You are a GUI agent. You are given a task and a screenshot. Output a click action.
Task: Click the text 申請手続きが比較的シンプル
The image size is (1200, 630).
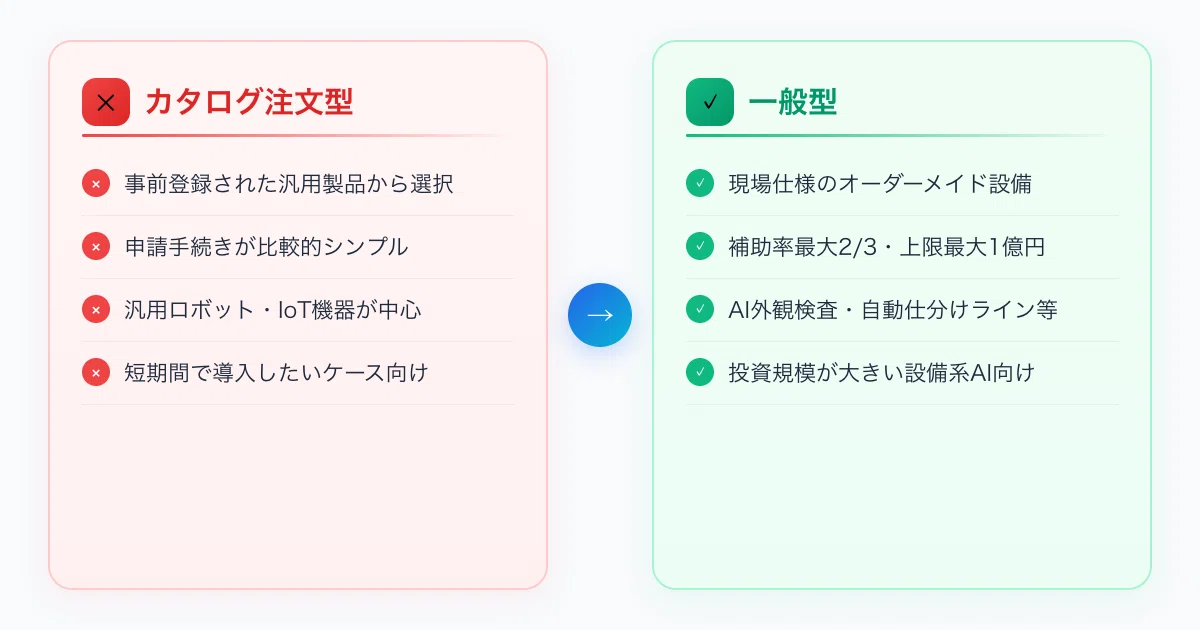(x=267, y=247)
